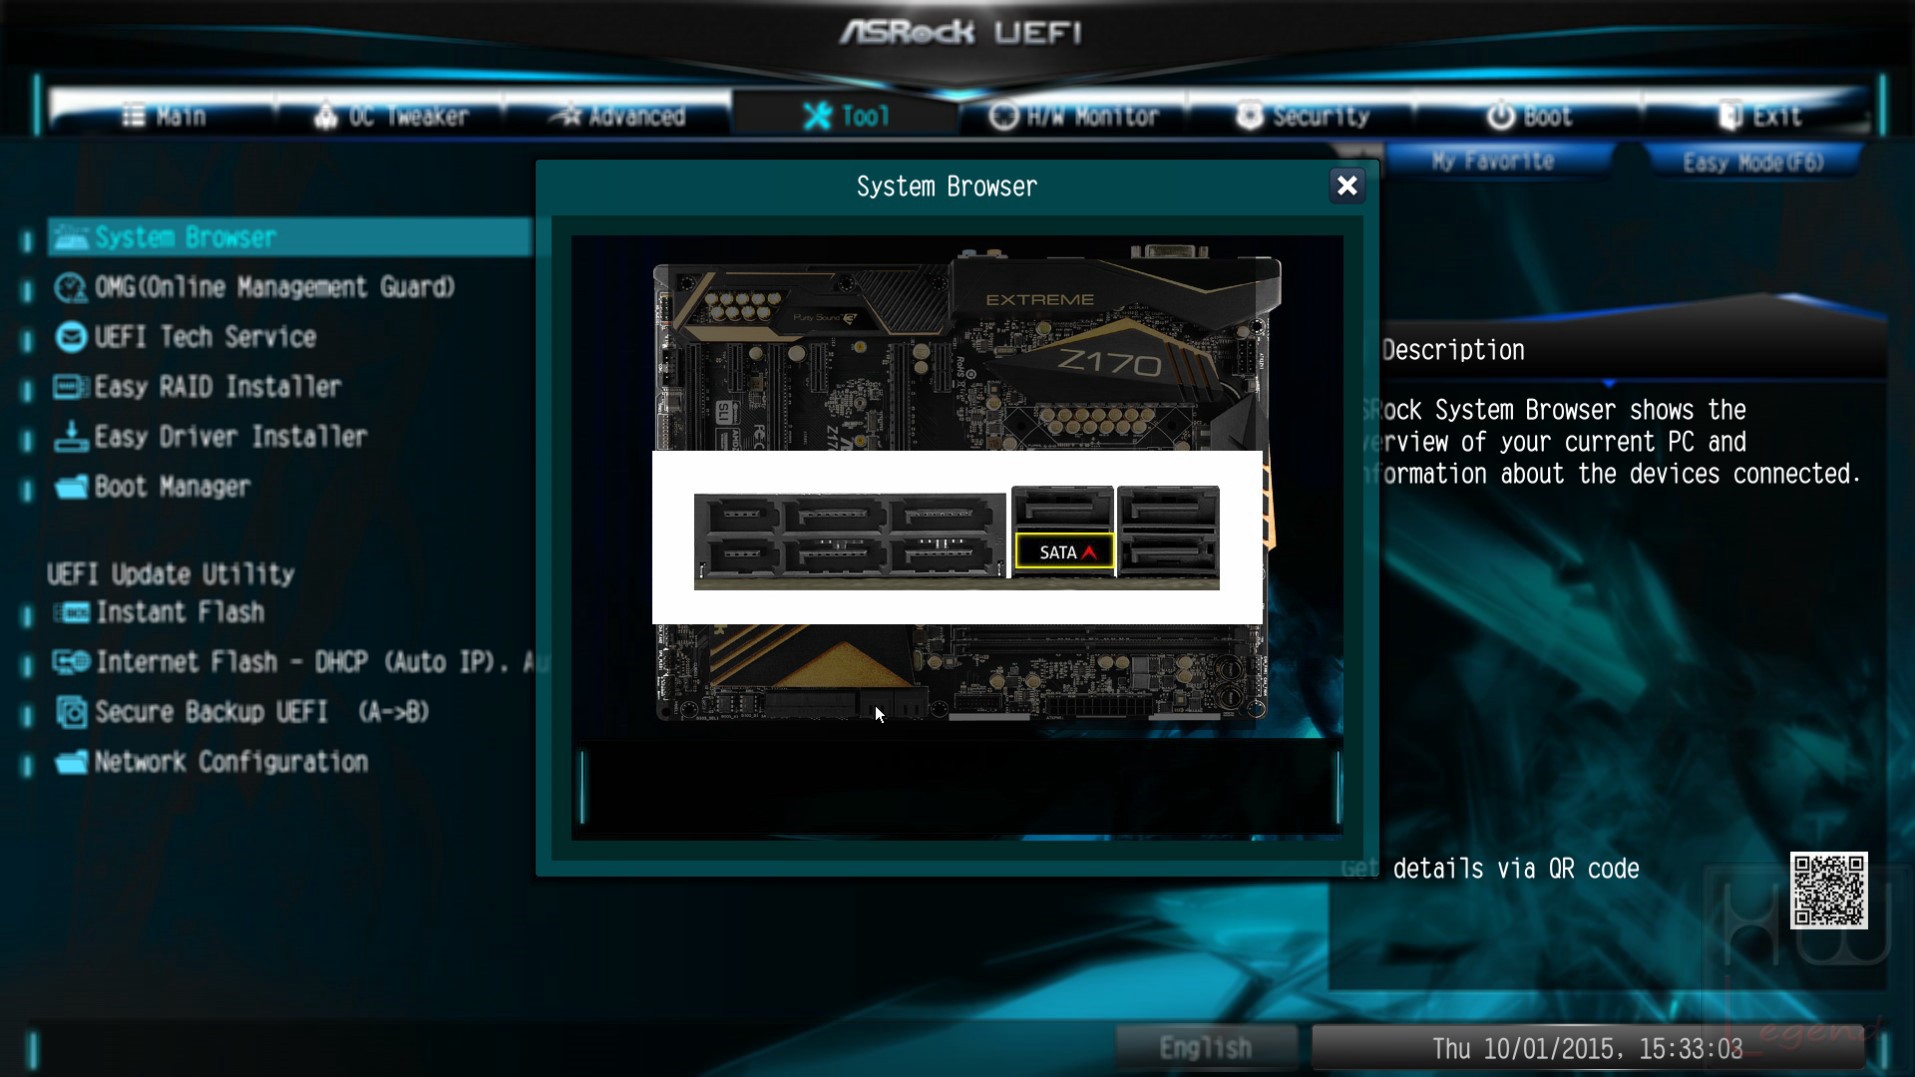
Task: Click the OMG clock guard icon
Action: 70,287
